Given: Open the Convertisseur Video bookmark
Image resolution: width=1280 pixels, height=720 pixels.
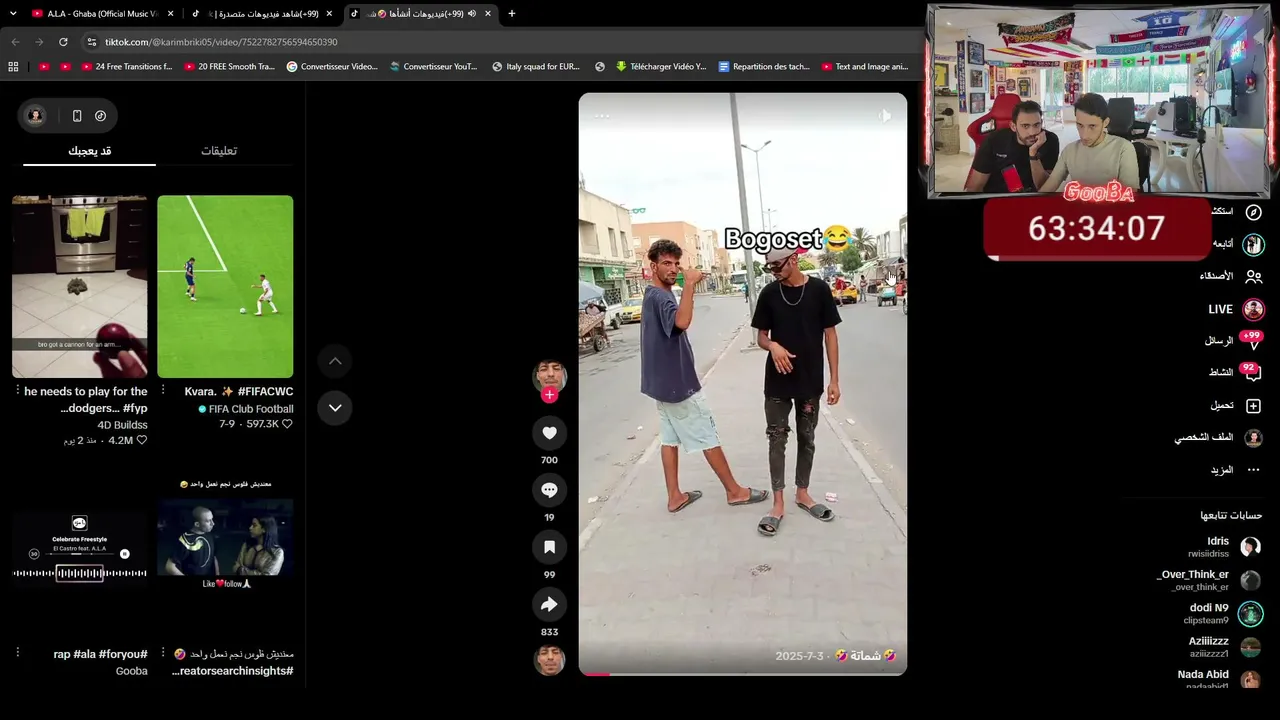Looking at the screenshot, I should [x=332, y=67].
